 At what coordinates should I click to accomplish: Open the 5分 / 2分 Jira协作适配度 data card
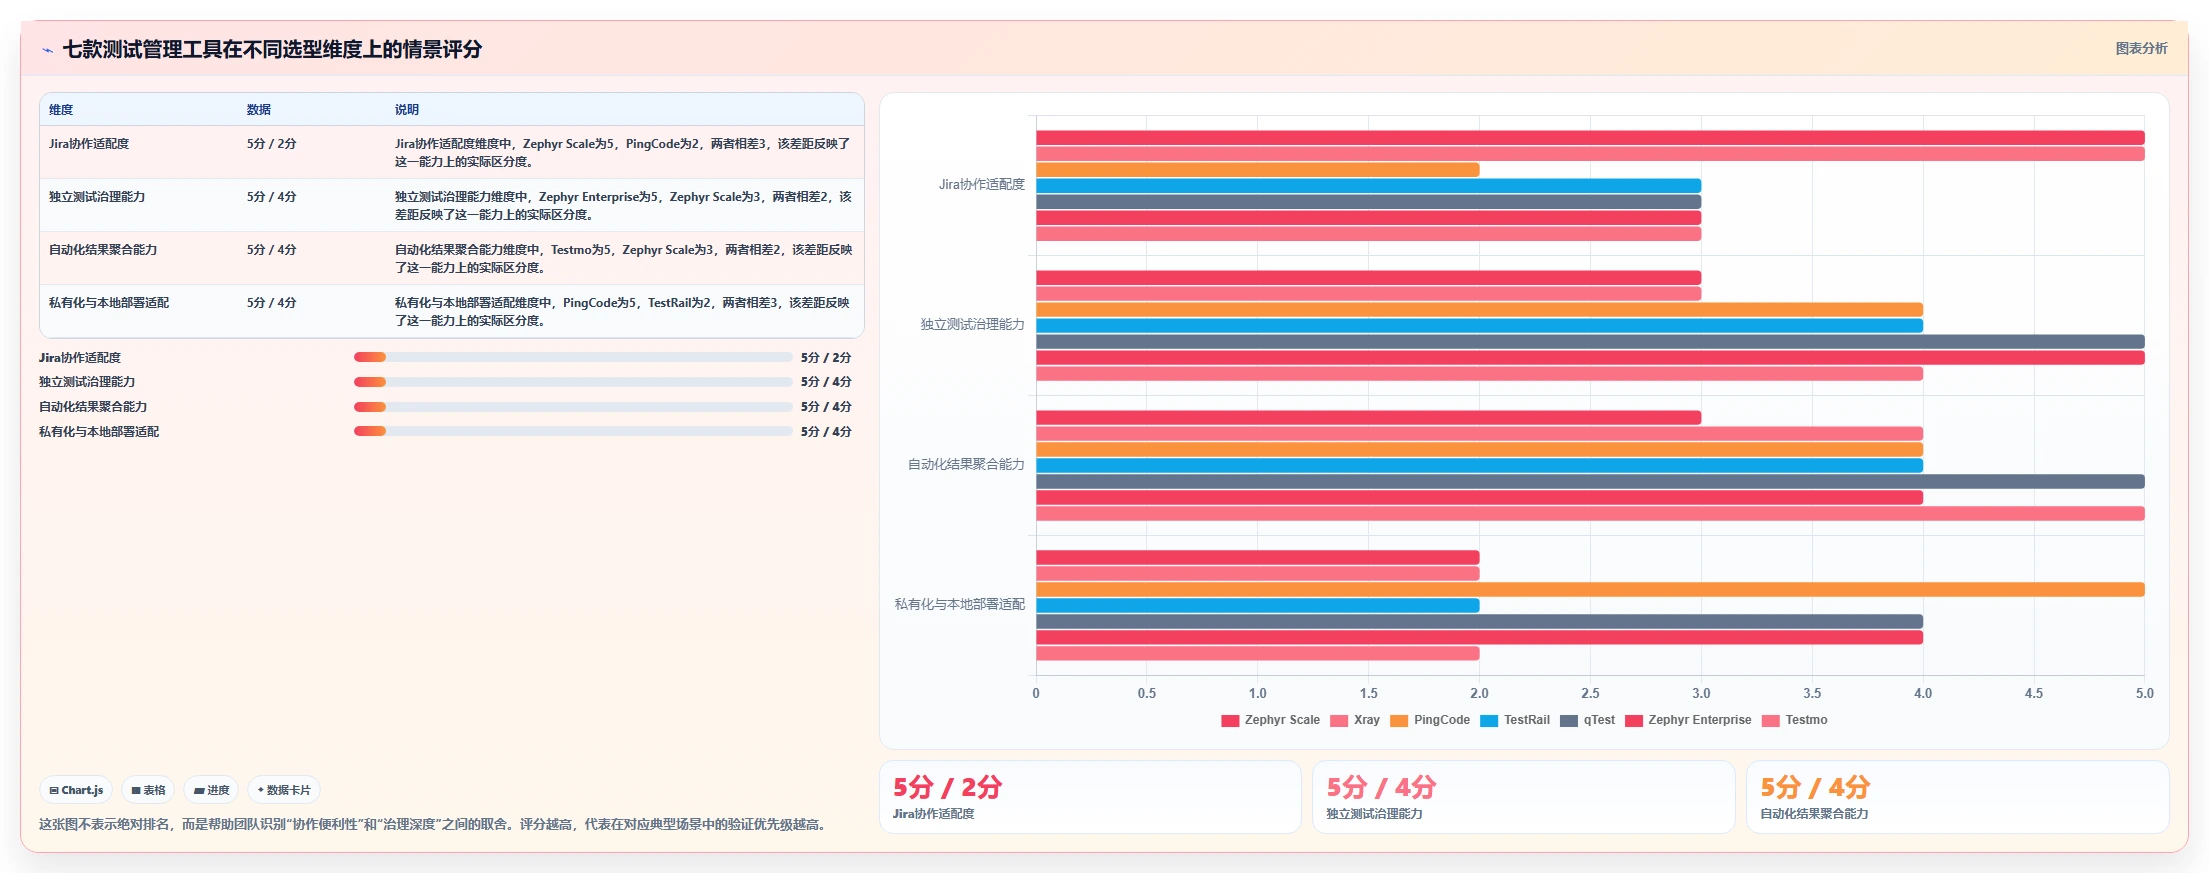tap(1090, 797)
